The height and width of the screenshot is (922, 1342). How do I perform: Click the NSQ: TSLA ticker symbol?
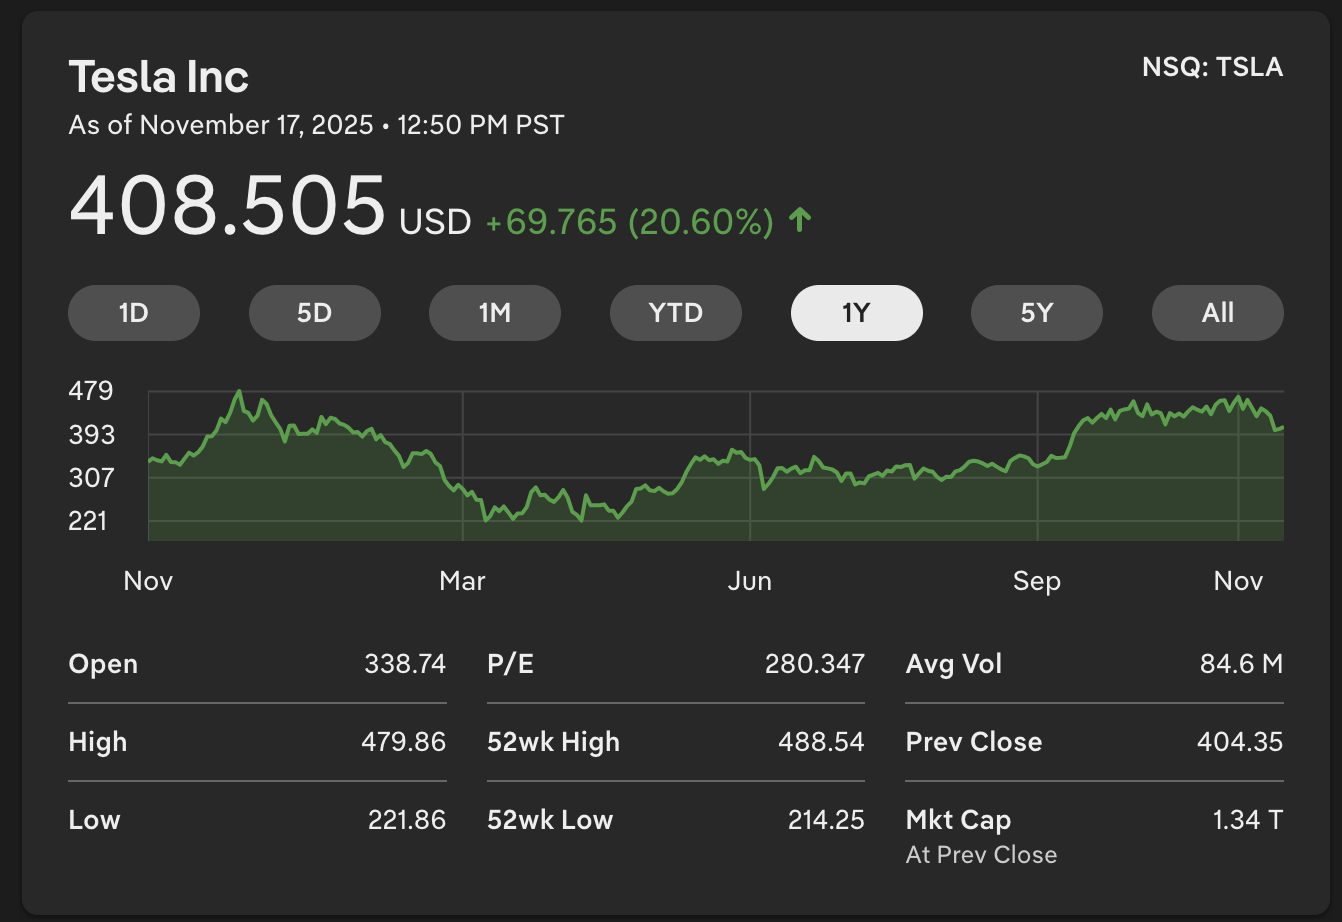[x=1212, y=67]
